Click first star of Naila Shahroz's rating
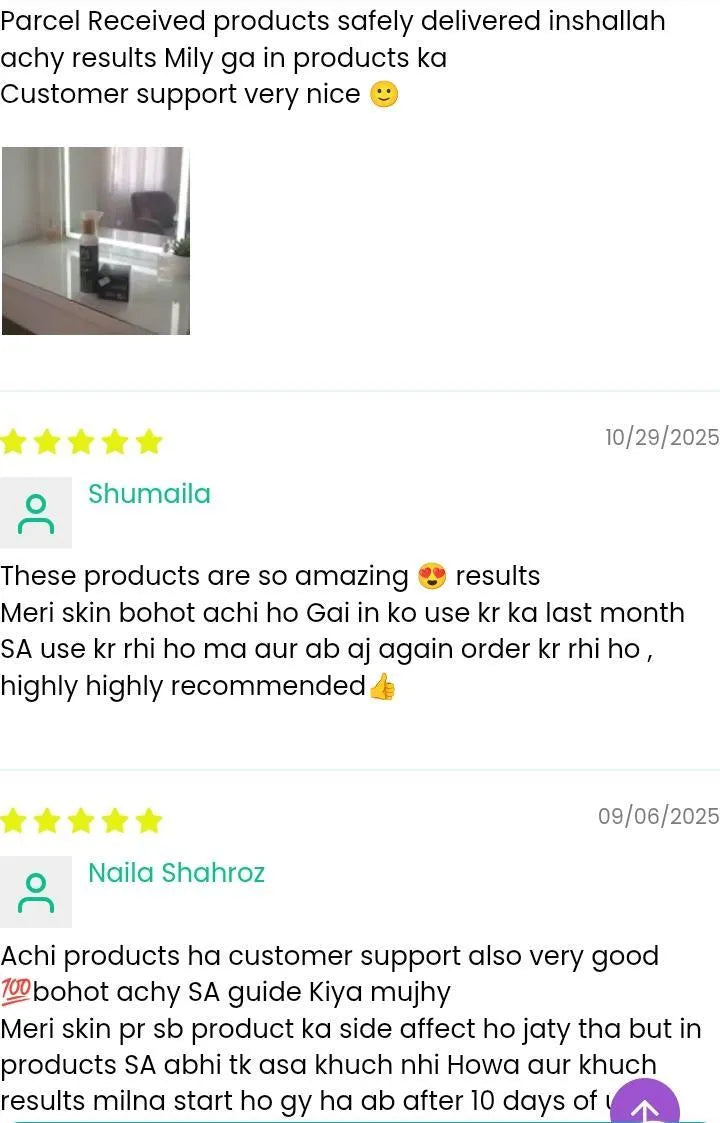This screenshot has height=1123, width=720. tap(13, 821)
